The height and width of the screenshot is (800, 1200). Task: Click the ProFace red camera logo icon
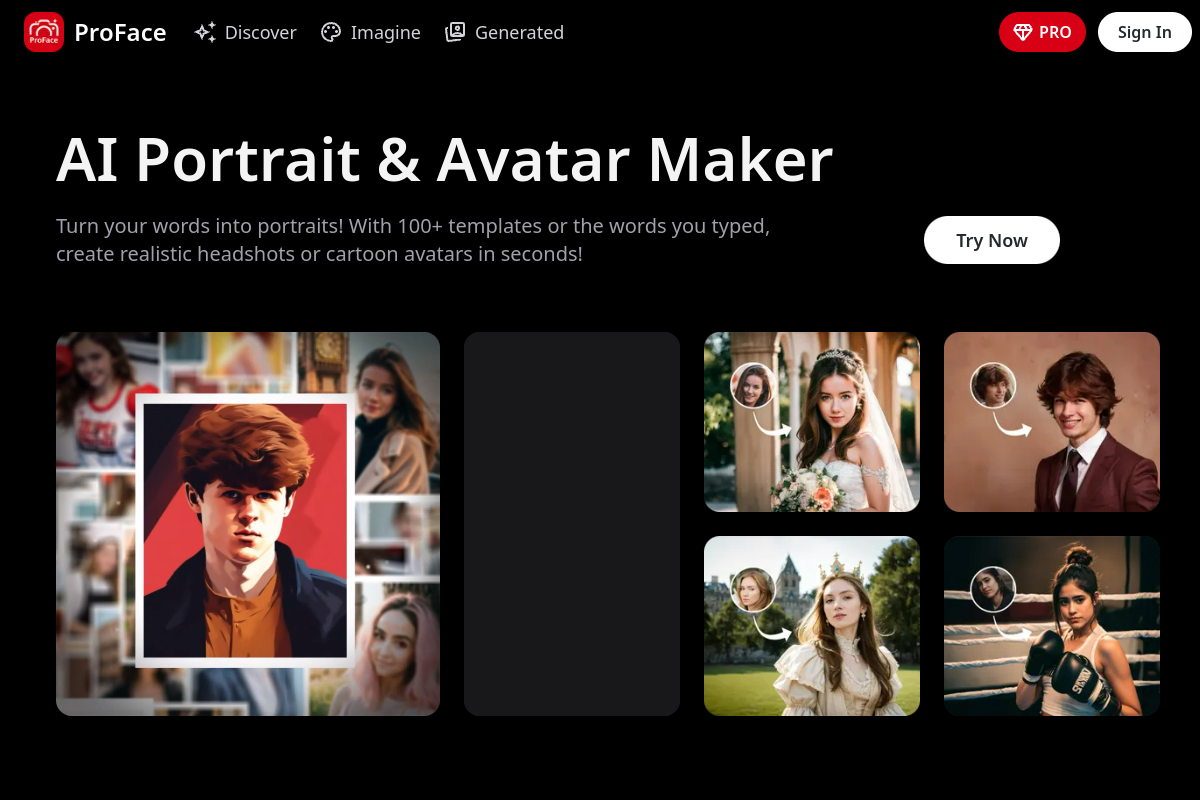coord(44,32)
